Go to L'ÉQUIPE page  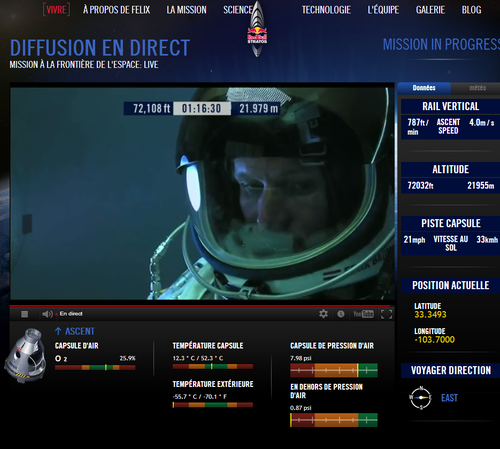point(383,10)
